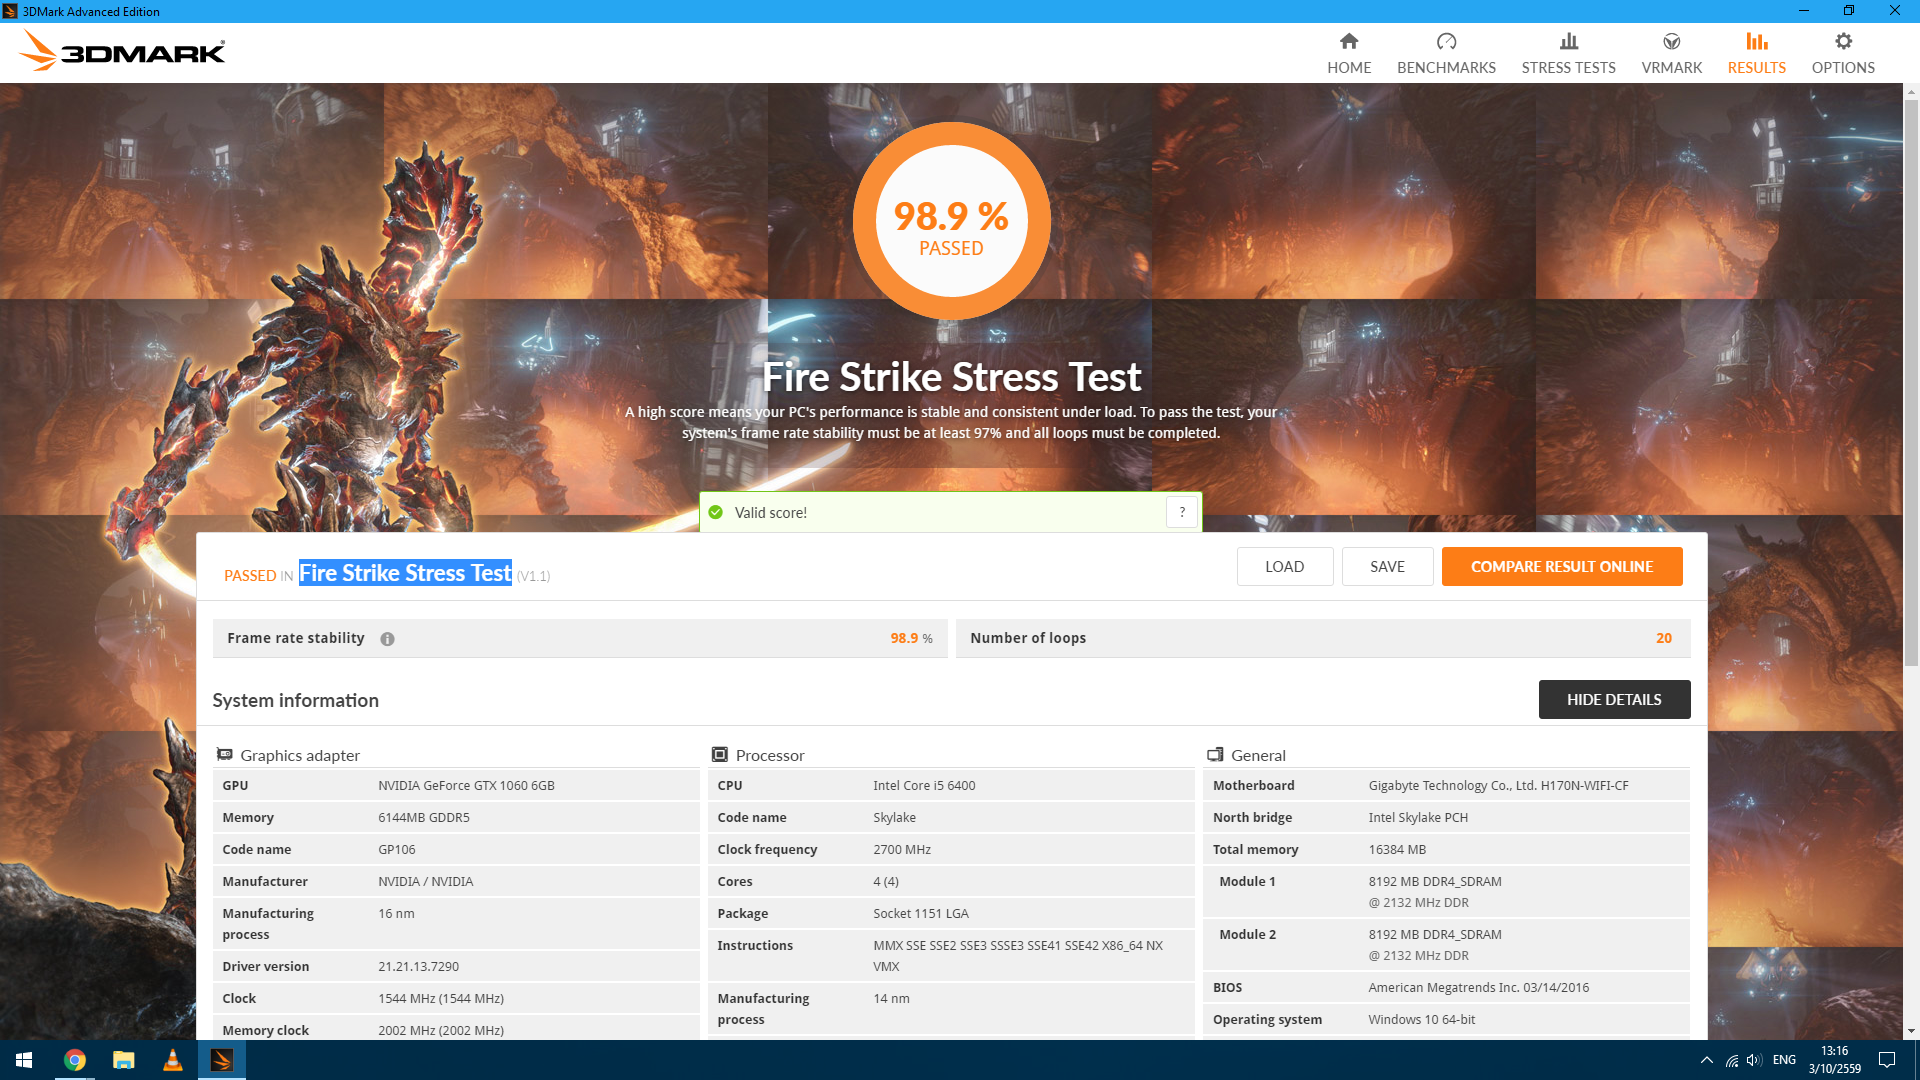1920x1080 pixels.
Task: Open the ENG language selector in tray
Action: pos(1784,1060)
